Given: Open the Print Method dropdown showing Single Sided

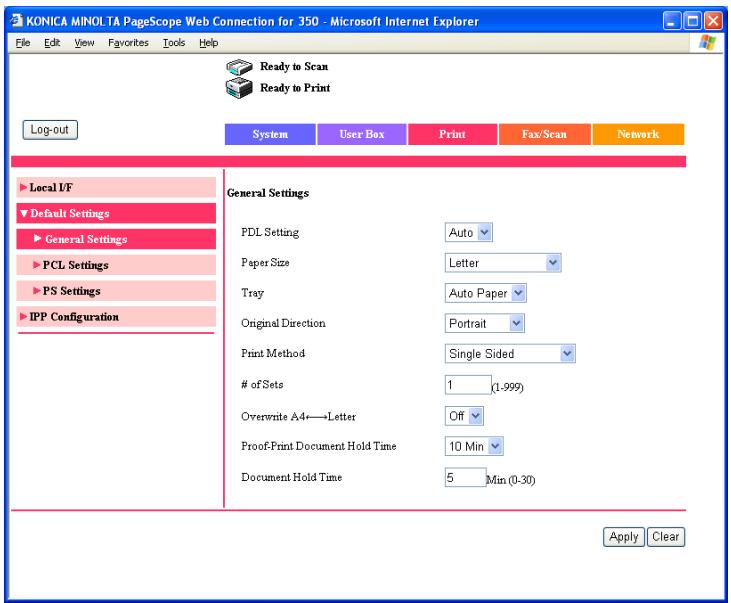Looking at the screenshot, I should pyautogui.click(x=510, y=353).
